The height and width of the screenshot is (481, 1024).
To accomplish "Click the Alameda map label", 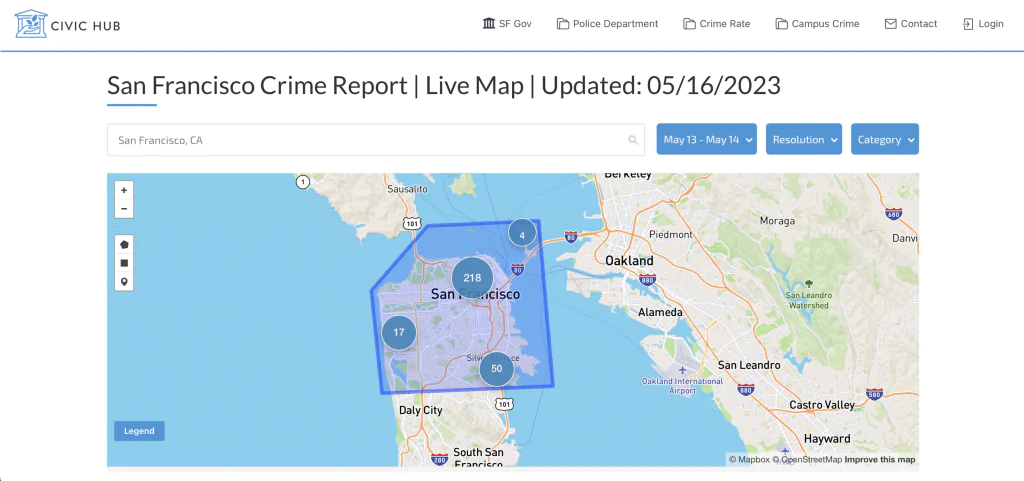I will click(x=660, y=313).
